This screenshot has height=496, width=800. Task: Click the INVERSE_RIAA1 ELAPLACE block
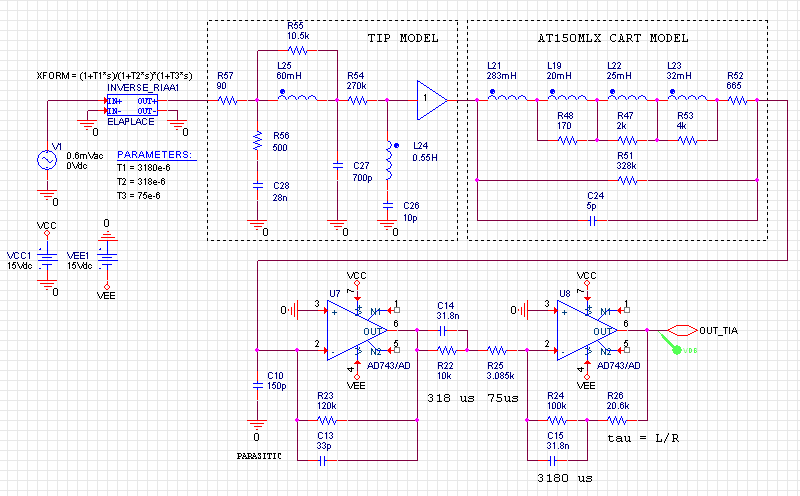pyautogui.click(x=132, y=105)
